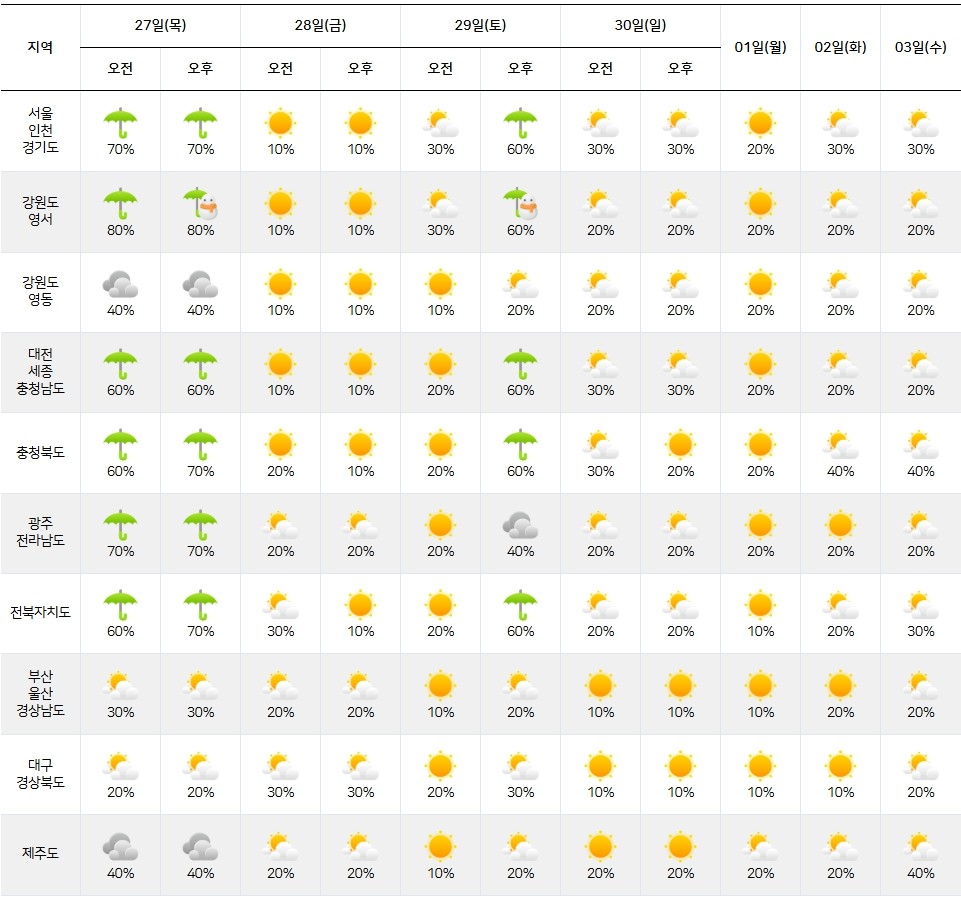961x899 pixels.
Task: Click the 30일(일) date header
Action: 640,26
